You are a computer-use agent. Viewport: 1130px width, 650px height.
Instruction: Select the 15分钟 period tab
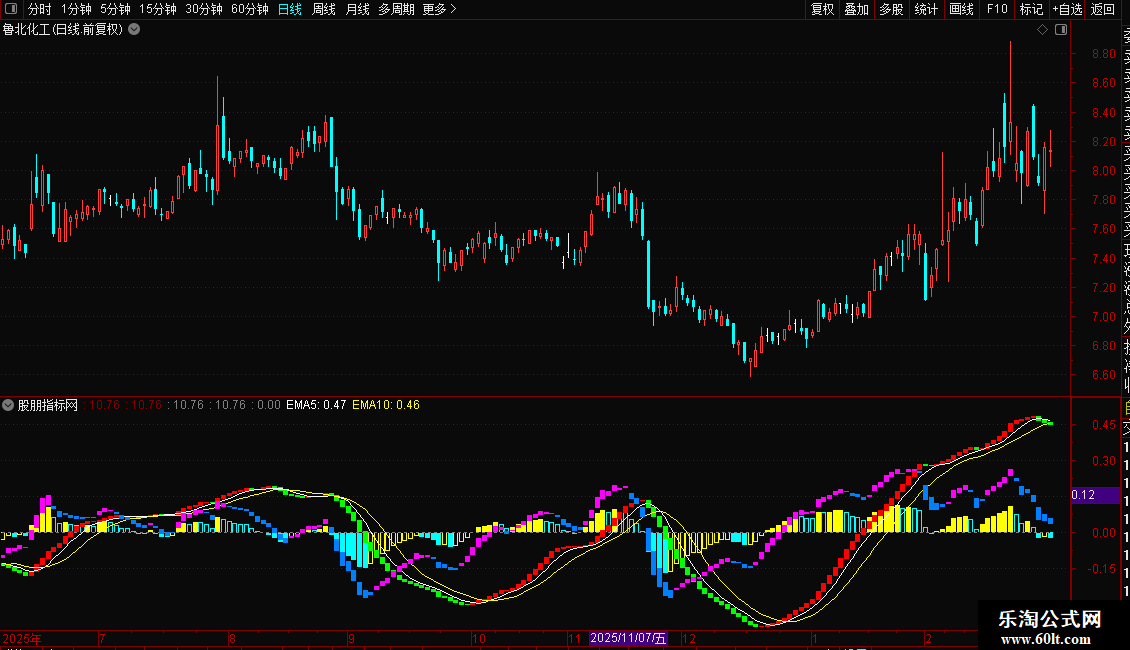[x=158, y=9]
